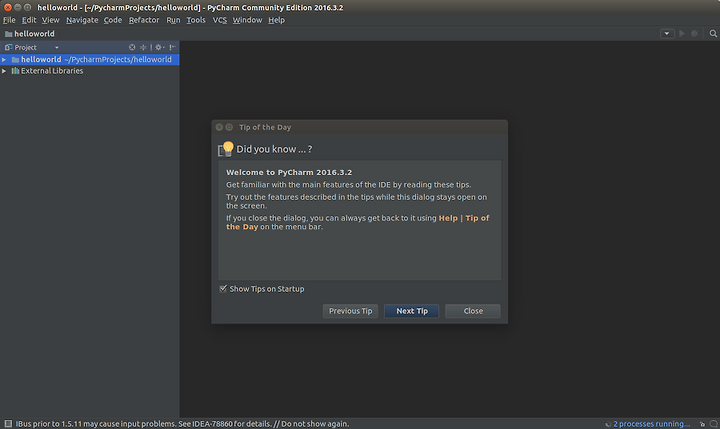Click the External Libraries books icon
Screen dimensions: 720x429
(x=15, y=71)
